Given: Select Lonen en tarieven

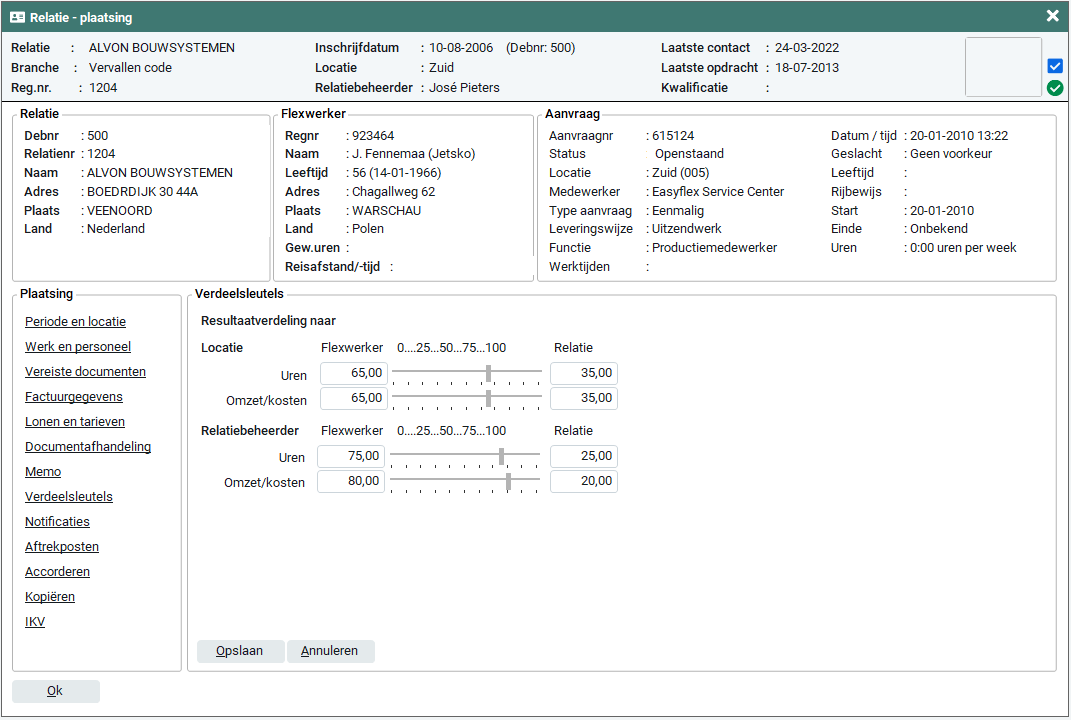Looking at the screenshot, I should pyautogui.click(x=75, y=422).
